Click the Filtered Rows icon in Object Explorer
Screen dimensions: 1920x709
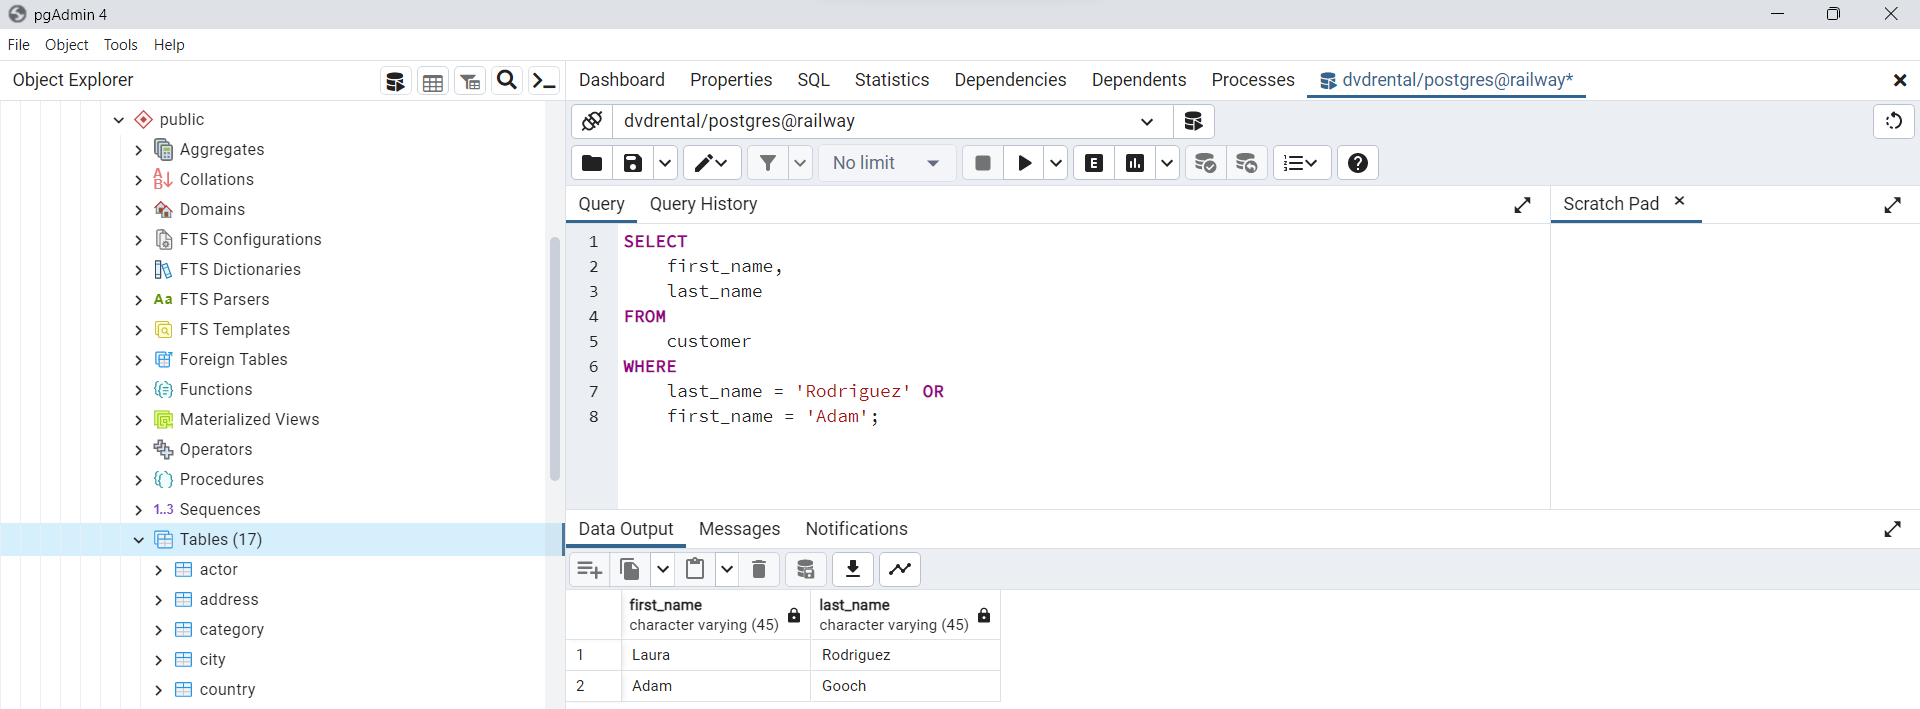[470, 81]
